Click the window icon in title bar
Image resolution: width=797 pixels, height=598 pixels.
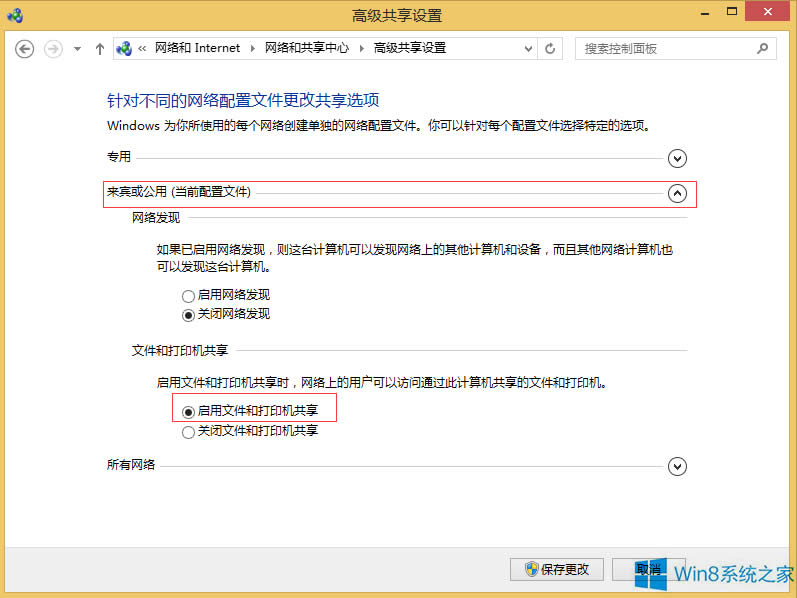14,15
